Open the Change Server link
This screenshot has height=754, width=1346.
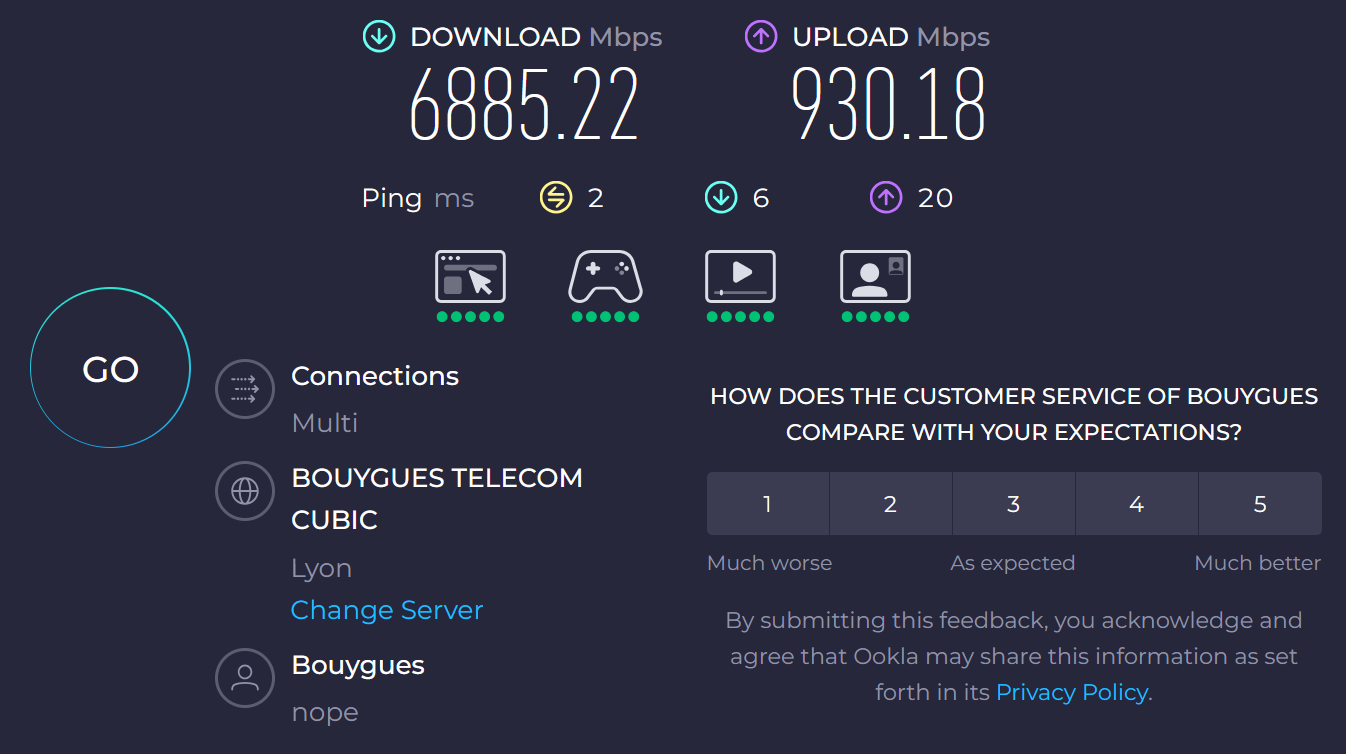point(387,610)
